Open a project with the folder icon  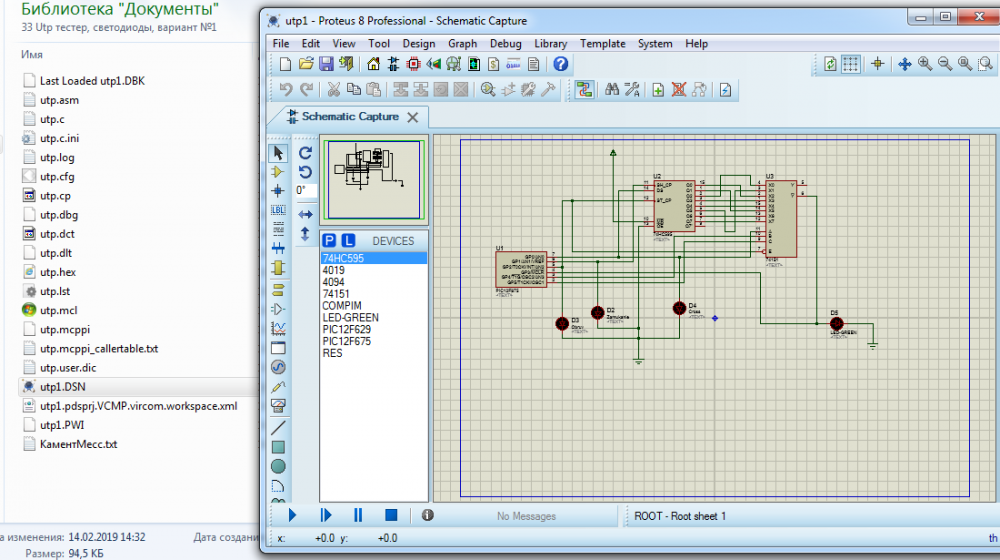(x=306, y=64)
